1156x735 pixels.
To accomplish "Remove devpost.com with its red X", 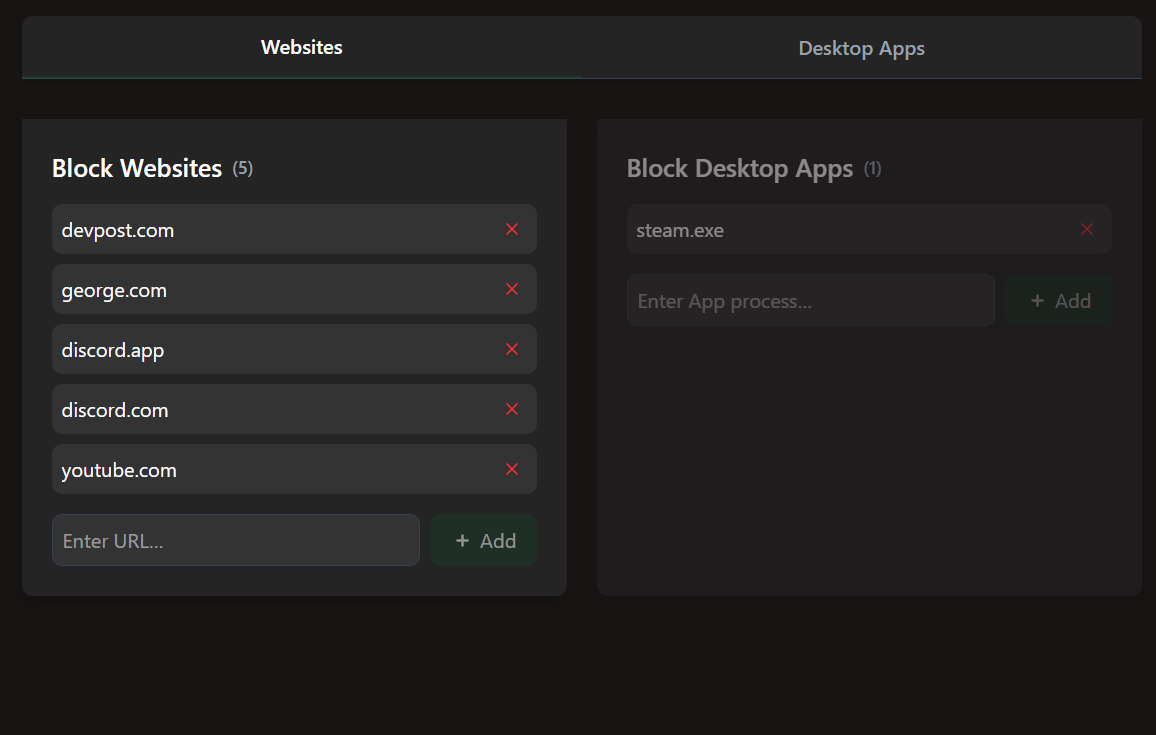I will [512, 229].
